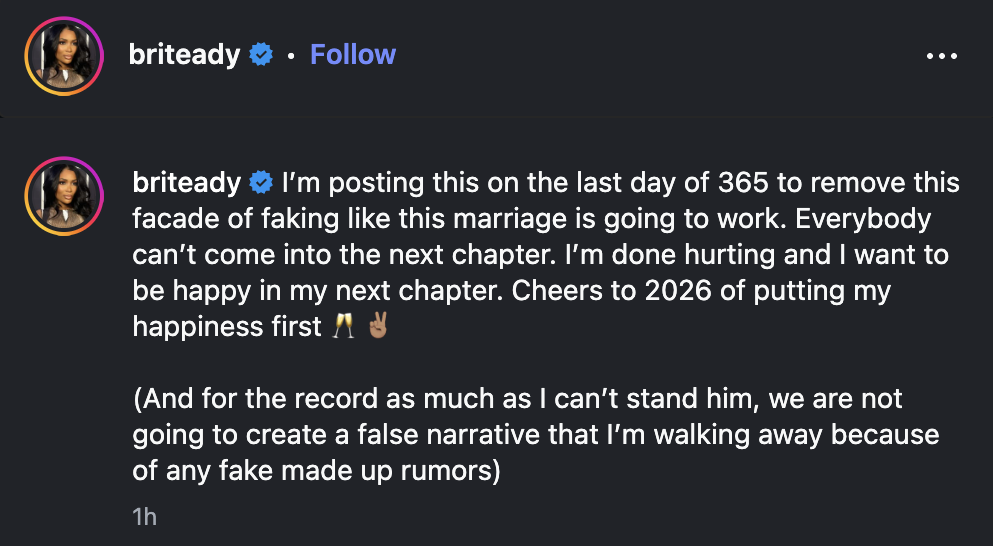This screenshot has height=546, width=993.
Task: Click the verified badge in post header
Action: pyautogui.click(x=261, y=55)
